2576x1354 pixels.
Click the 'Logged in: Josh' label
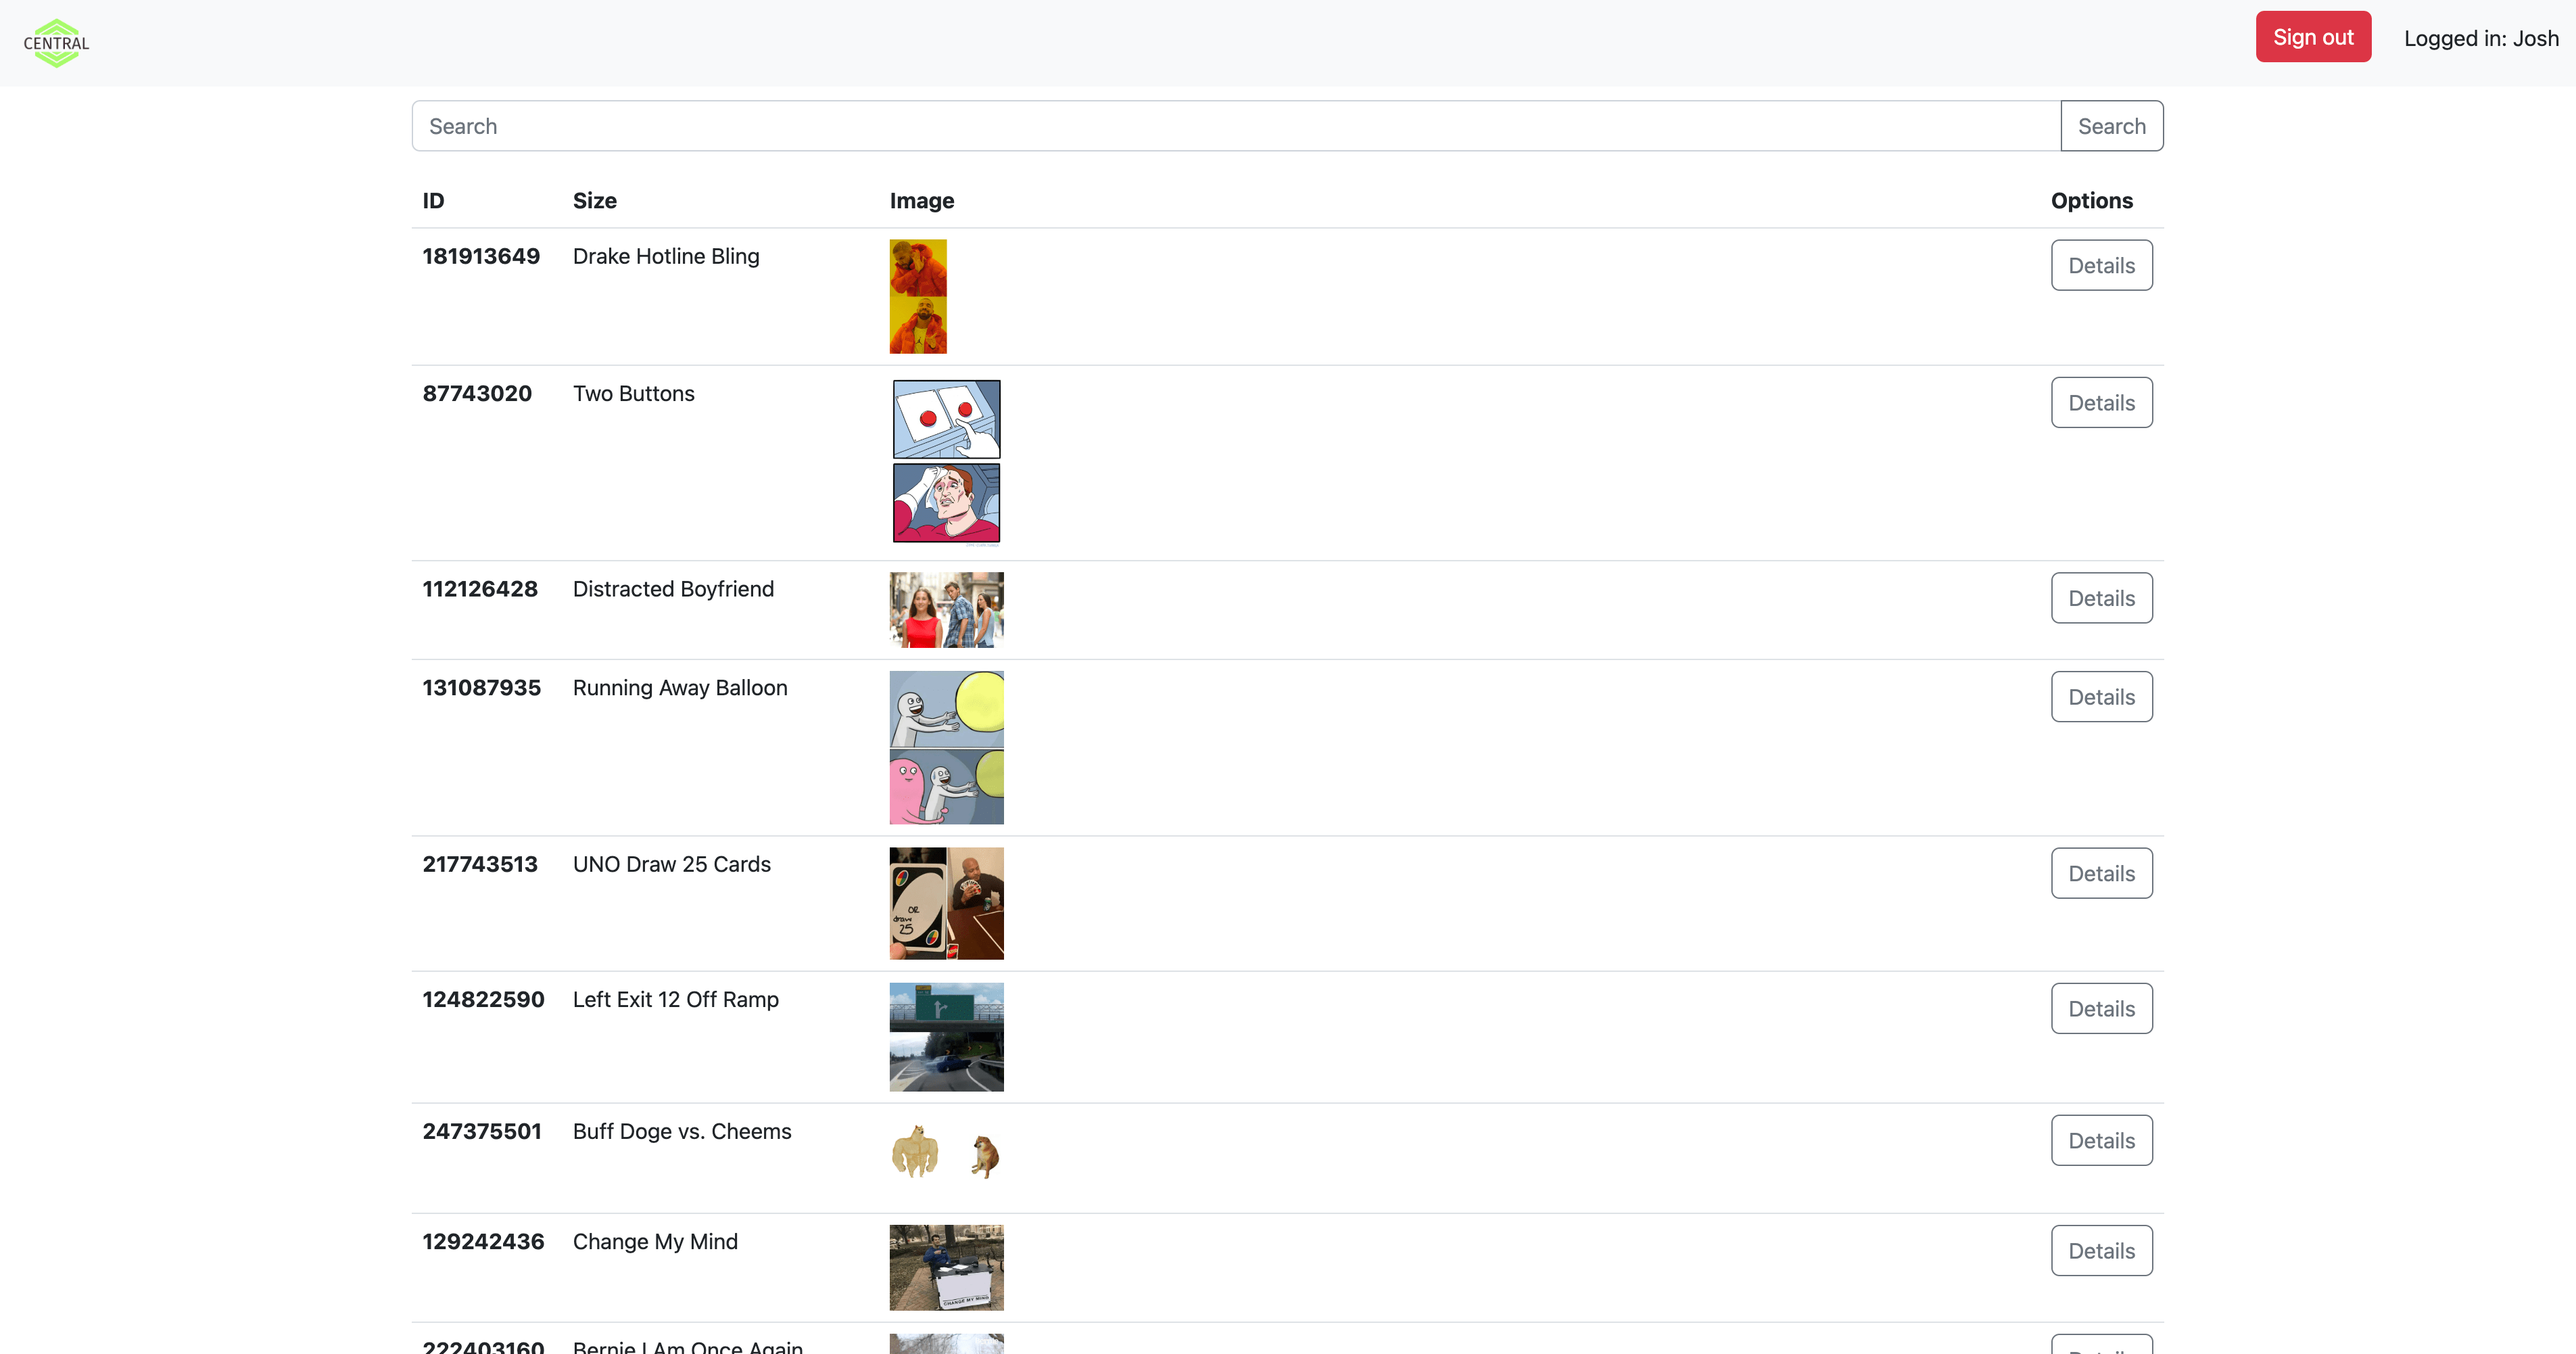pyautogui.click(x=2481, y=38)
